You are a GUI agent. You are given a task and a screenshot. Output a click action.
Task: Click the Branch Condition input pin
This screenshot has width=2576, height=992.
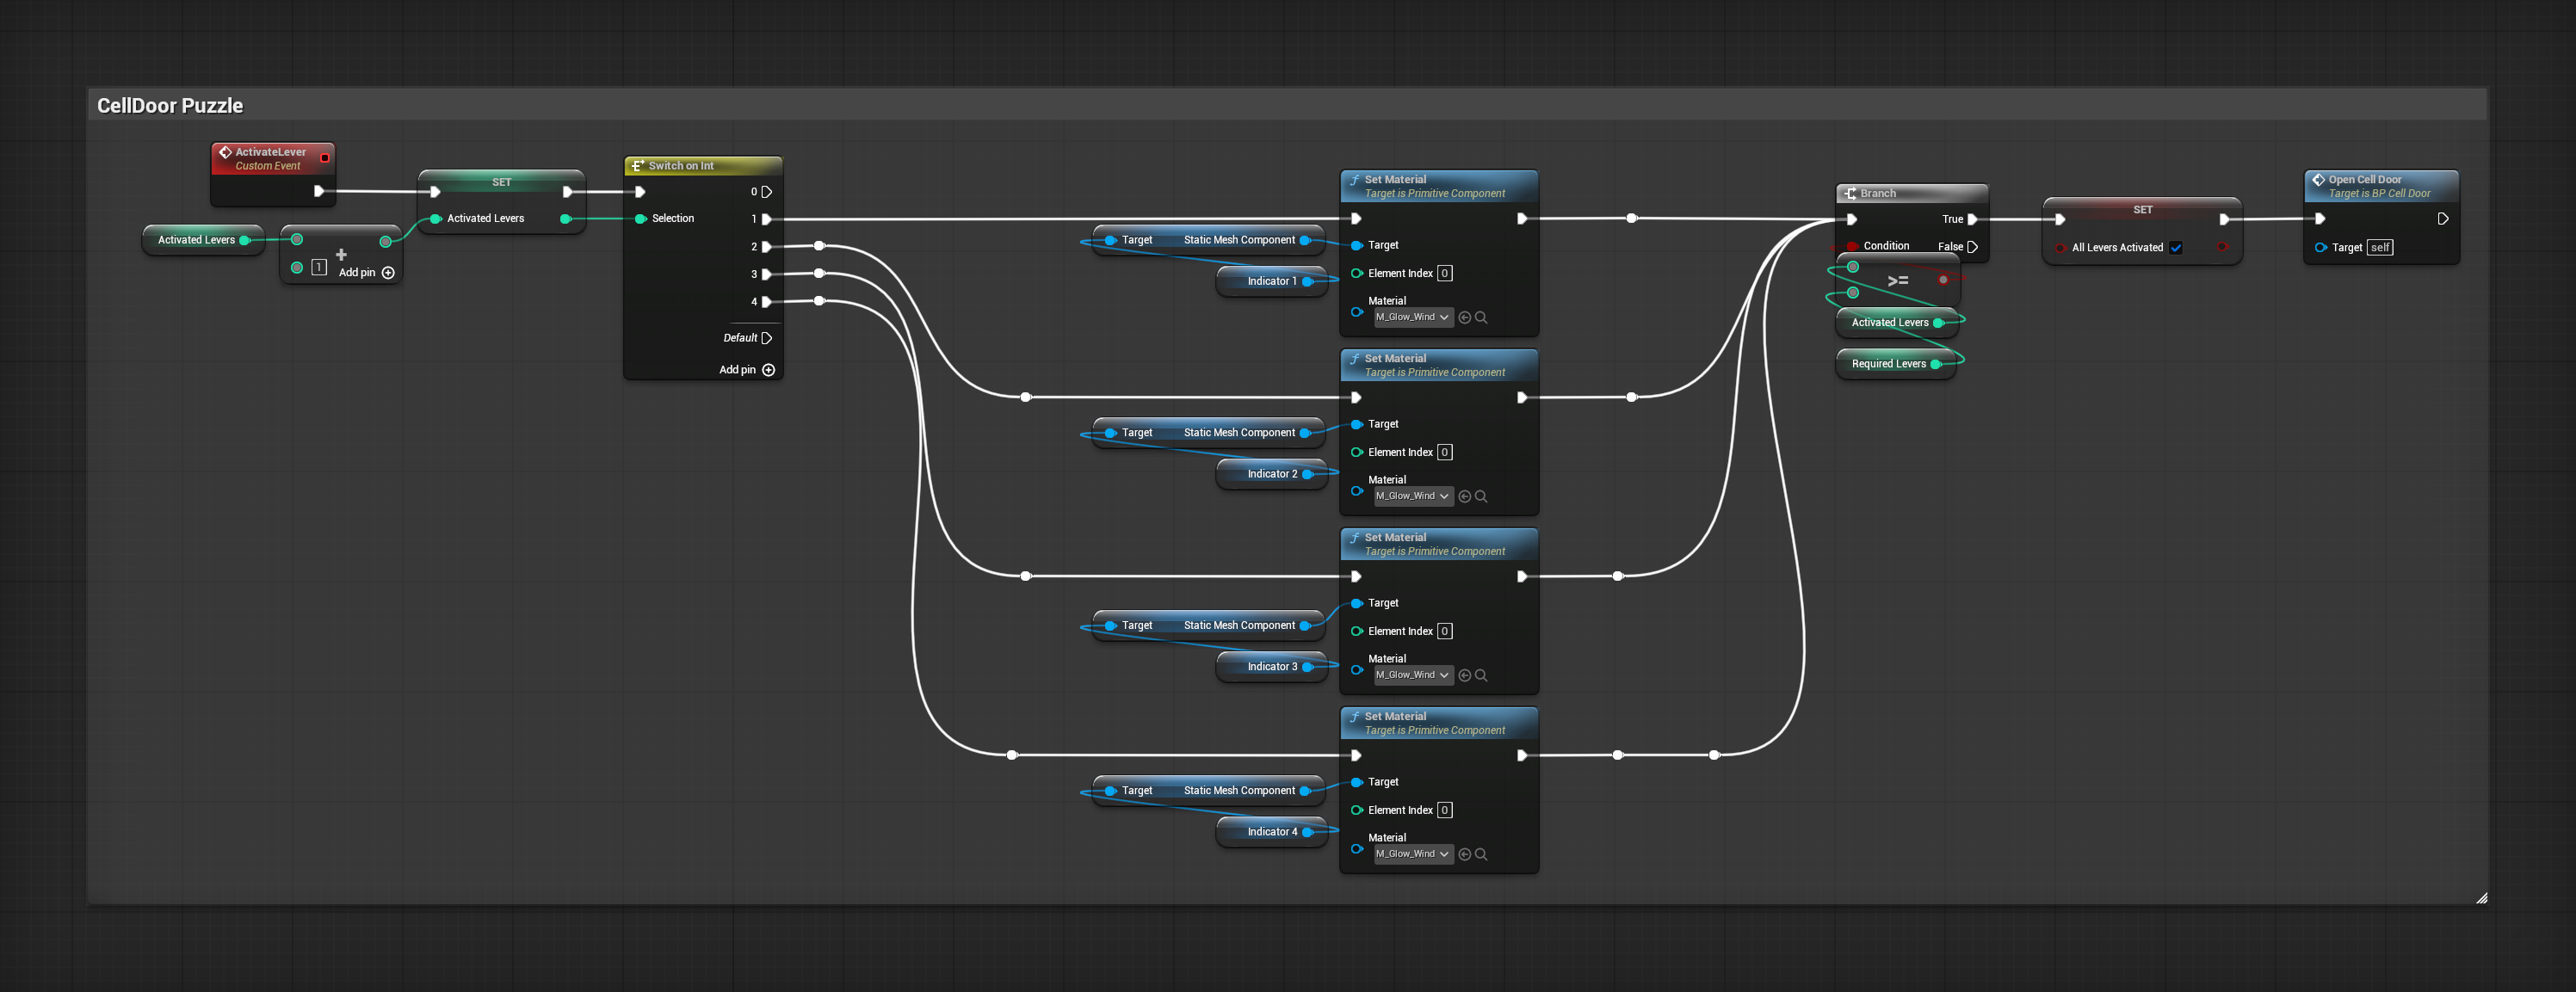[x=1852, y=246]
